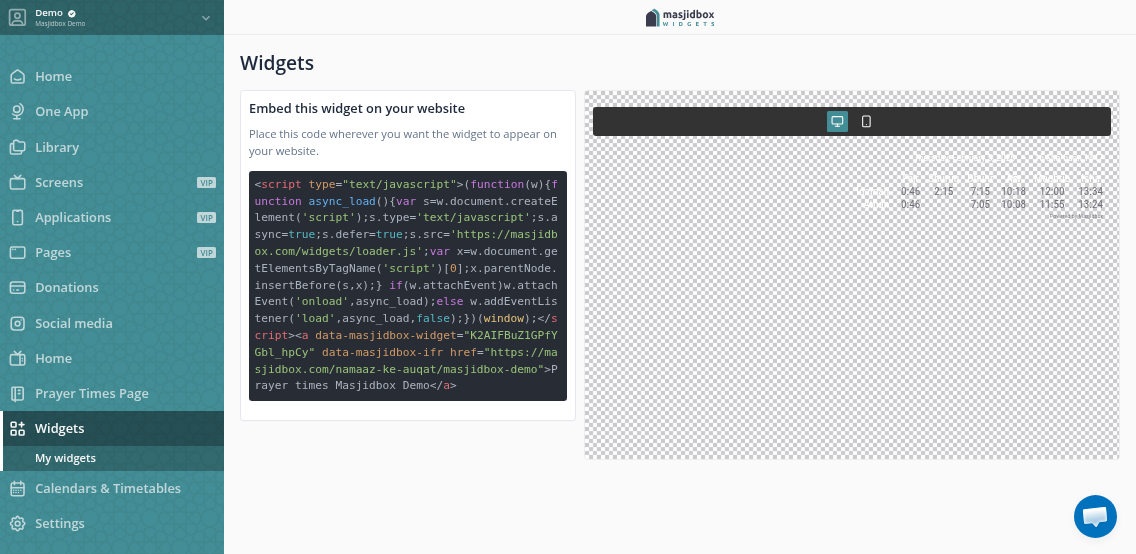The width and height of the screenshot is (1136, 554).
Task: Switch preview to desktop view
Action: click(838, 122)
